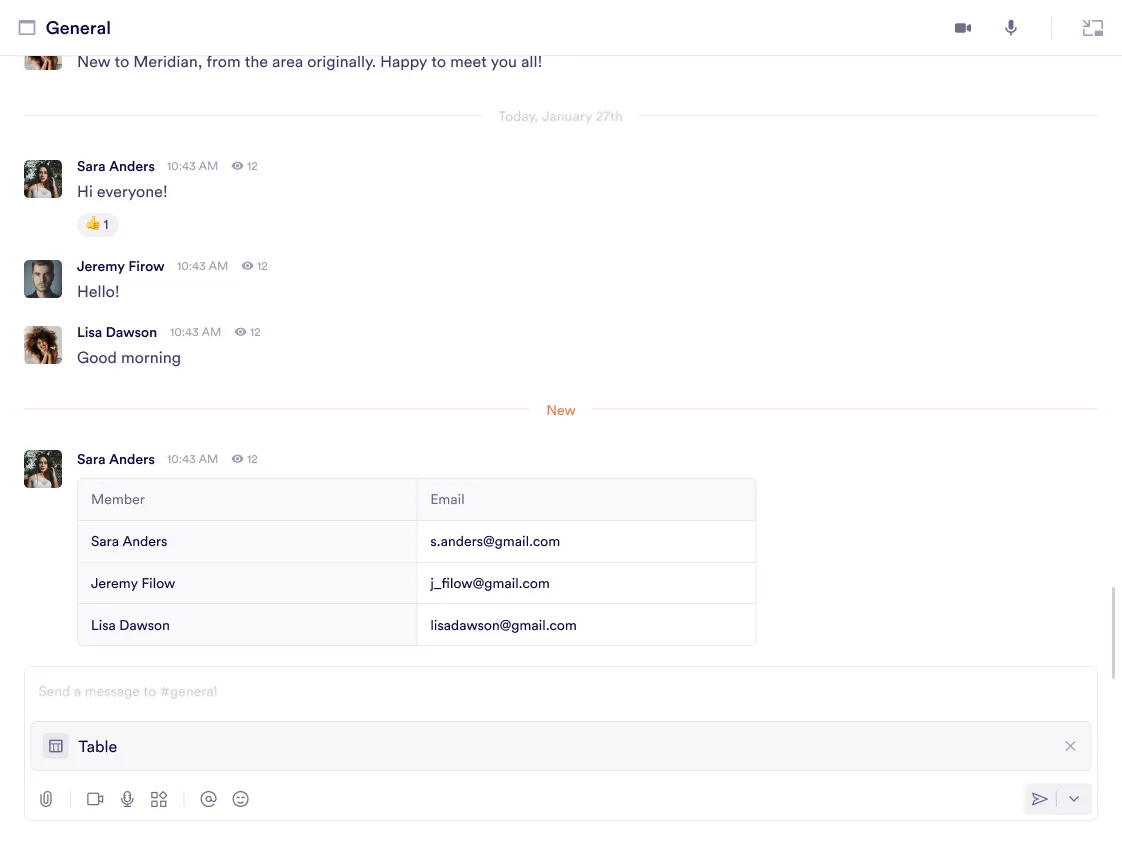
Task: Record audio message from composer toolbar
Action: click(x=127, y=799)
